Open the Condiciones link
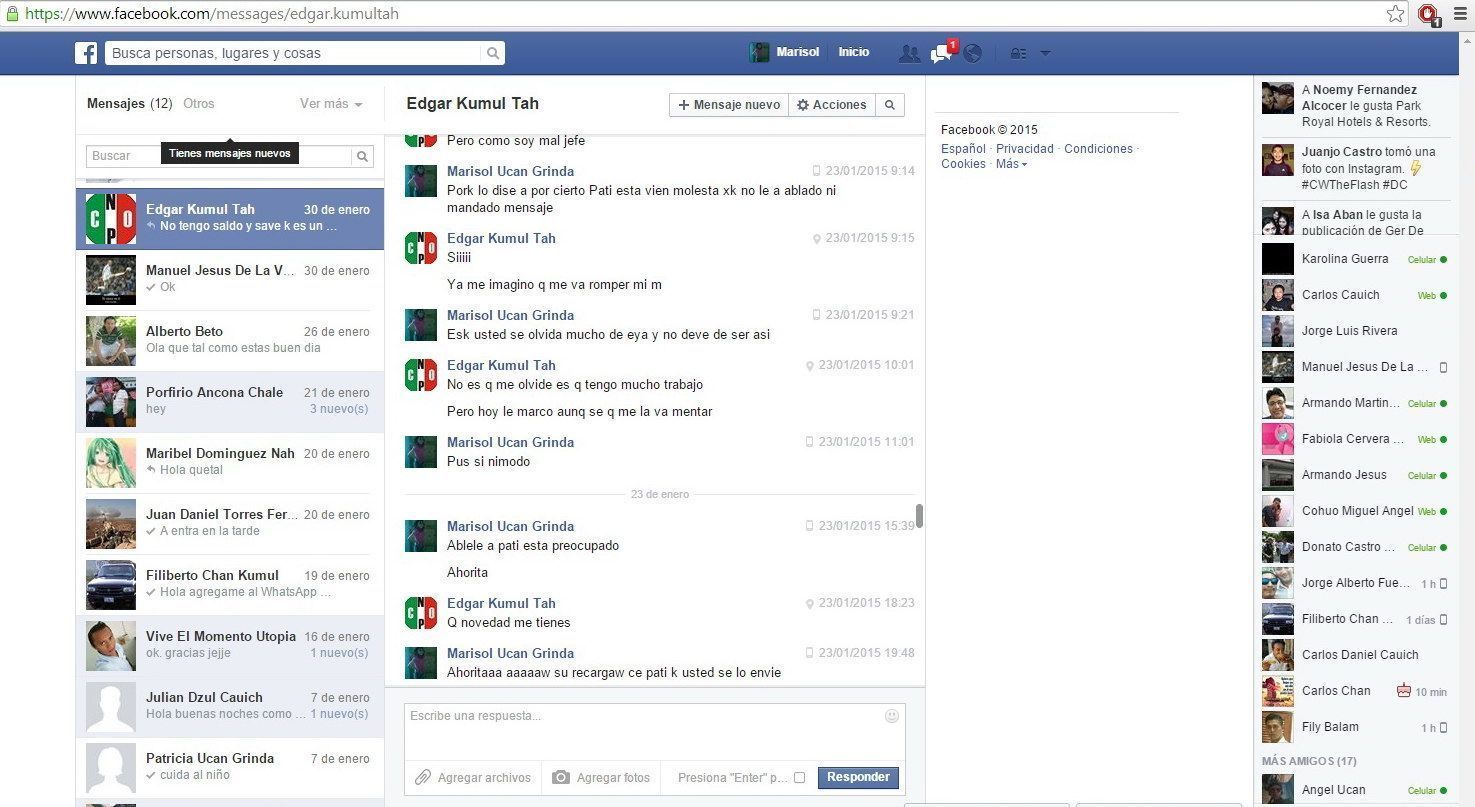The width and height of the screenshot is (1475, 807). [x=1098, y=149]
